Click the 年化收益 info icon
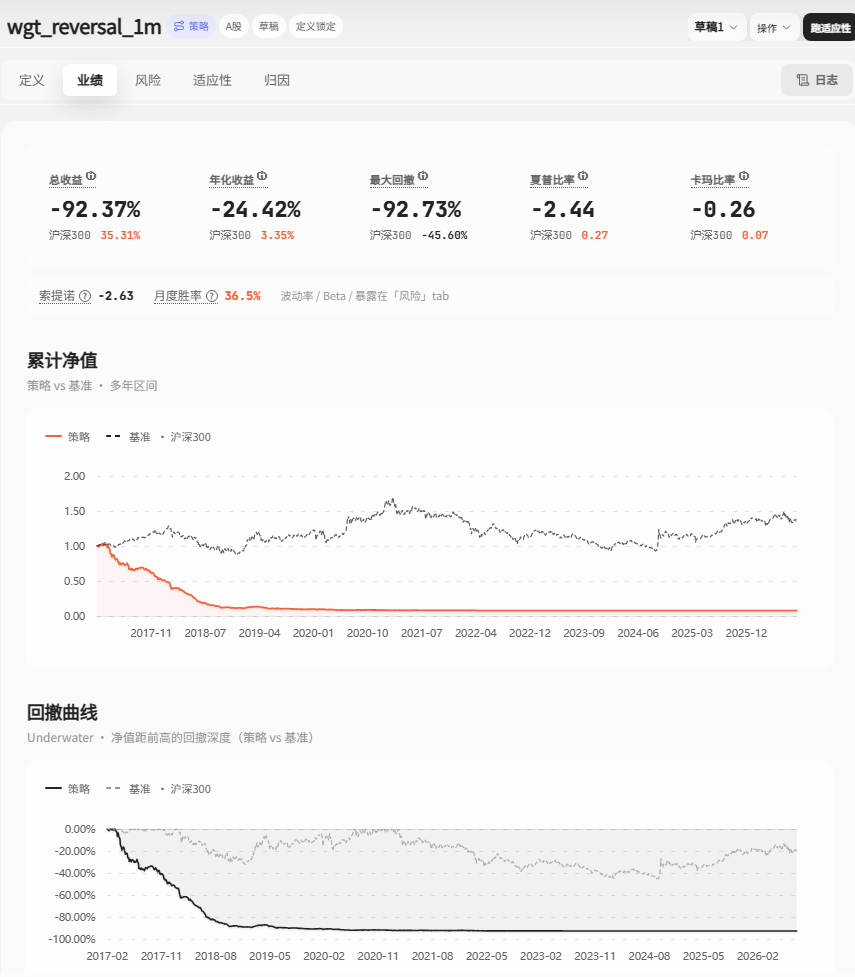Screen dimensions: 855x977 (262, 176)
